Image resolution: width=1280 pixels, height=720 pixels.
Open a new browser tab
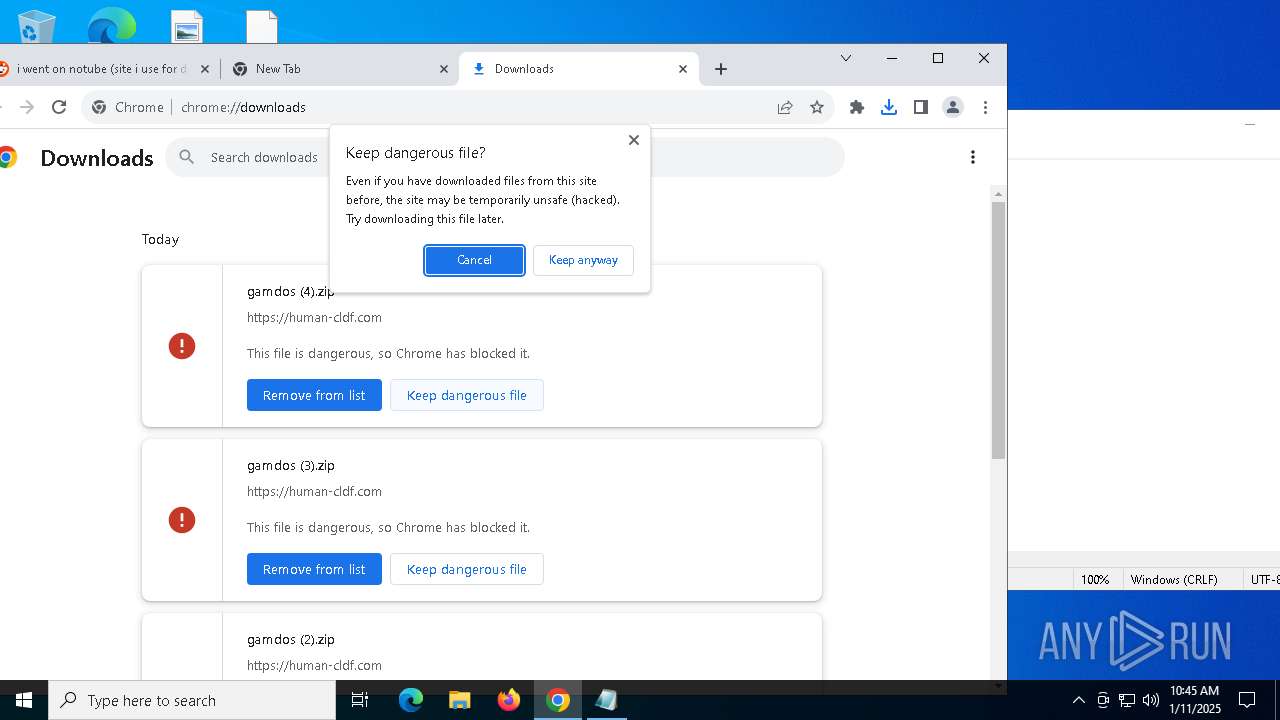coord(721,69)
